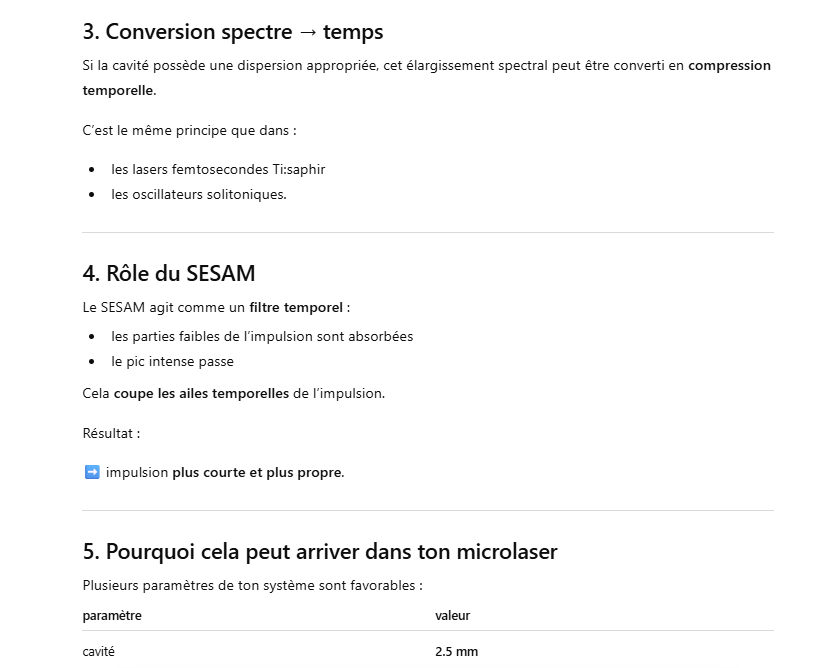Click sentence 'Plusieurs paramètres de ton système'
This screenshot has height=668, width=817.
click(x=252, y=585)
